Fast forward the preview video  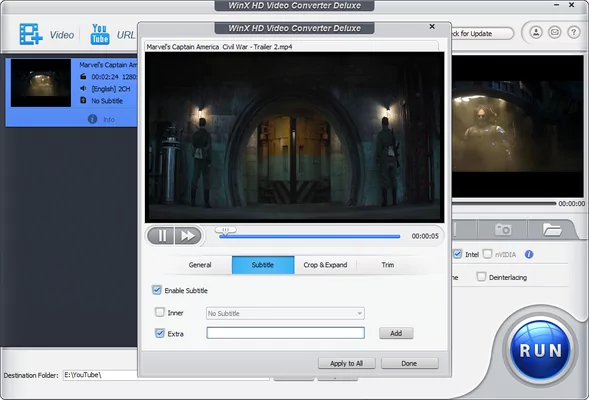(188, 236)
